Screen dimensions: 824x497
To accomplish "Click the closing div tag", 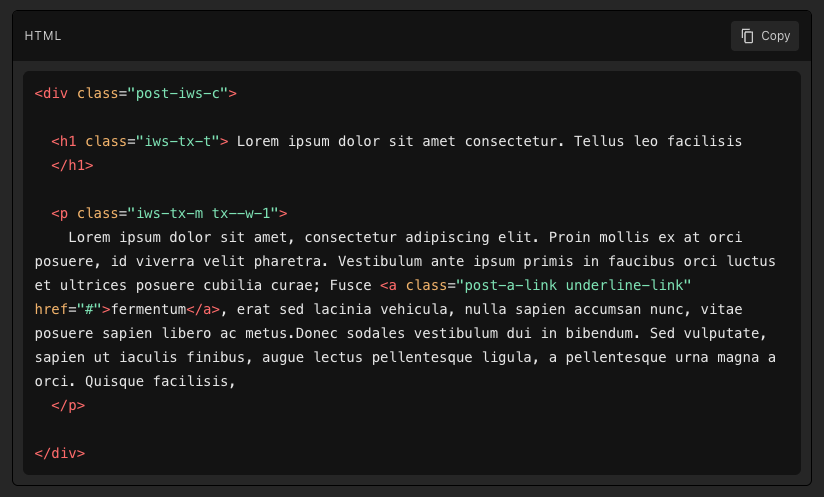I will [60, 453].
